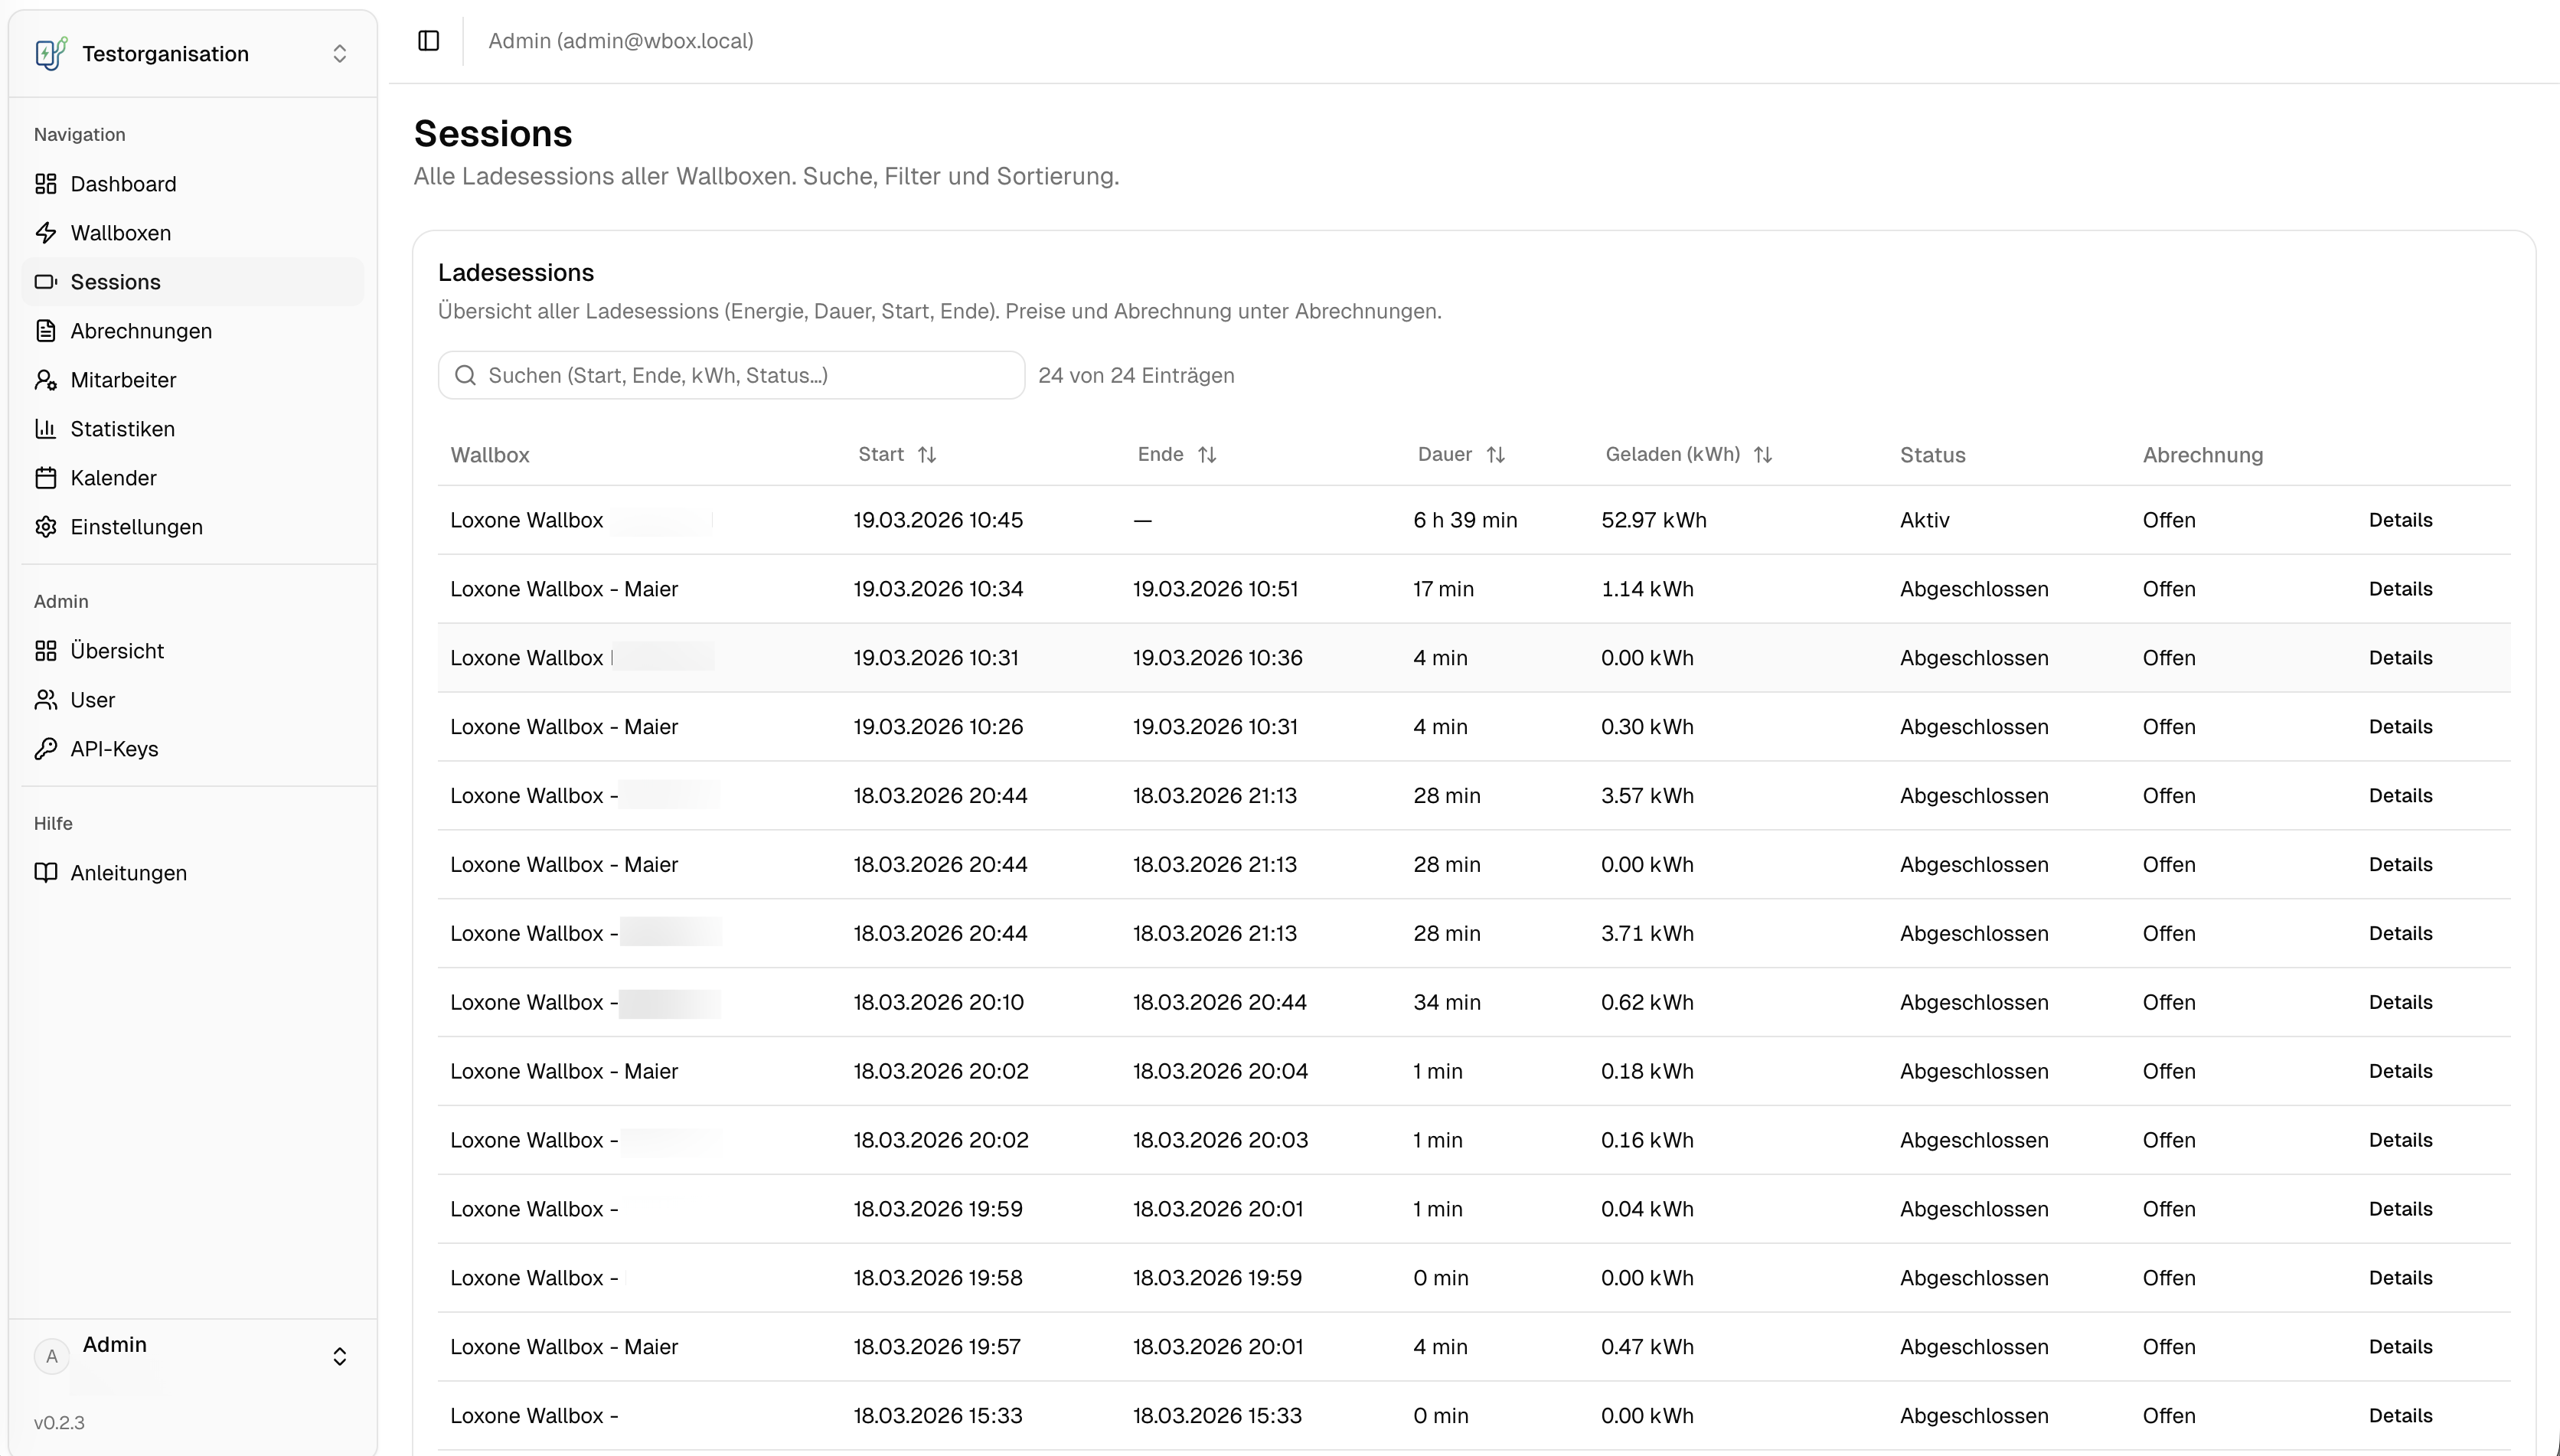Click the Abrechnungen document icon

(46, 331)
